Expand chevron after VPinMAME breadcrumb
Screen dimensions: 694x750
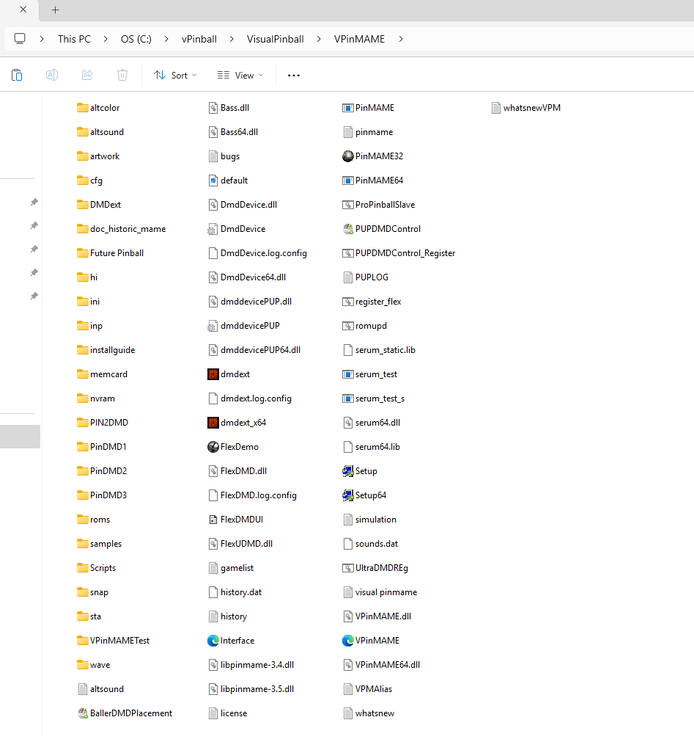pyautogui.click(x=401, y=39)
